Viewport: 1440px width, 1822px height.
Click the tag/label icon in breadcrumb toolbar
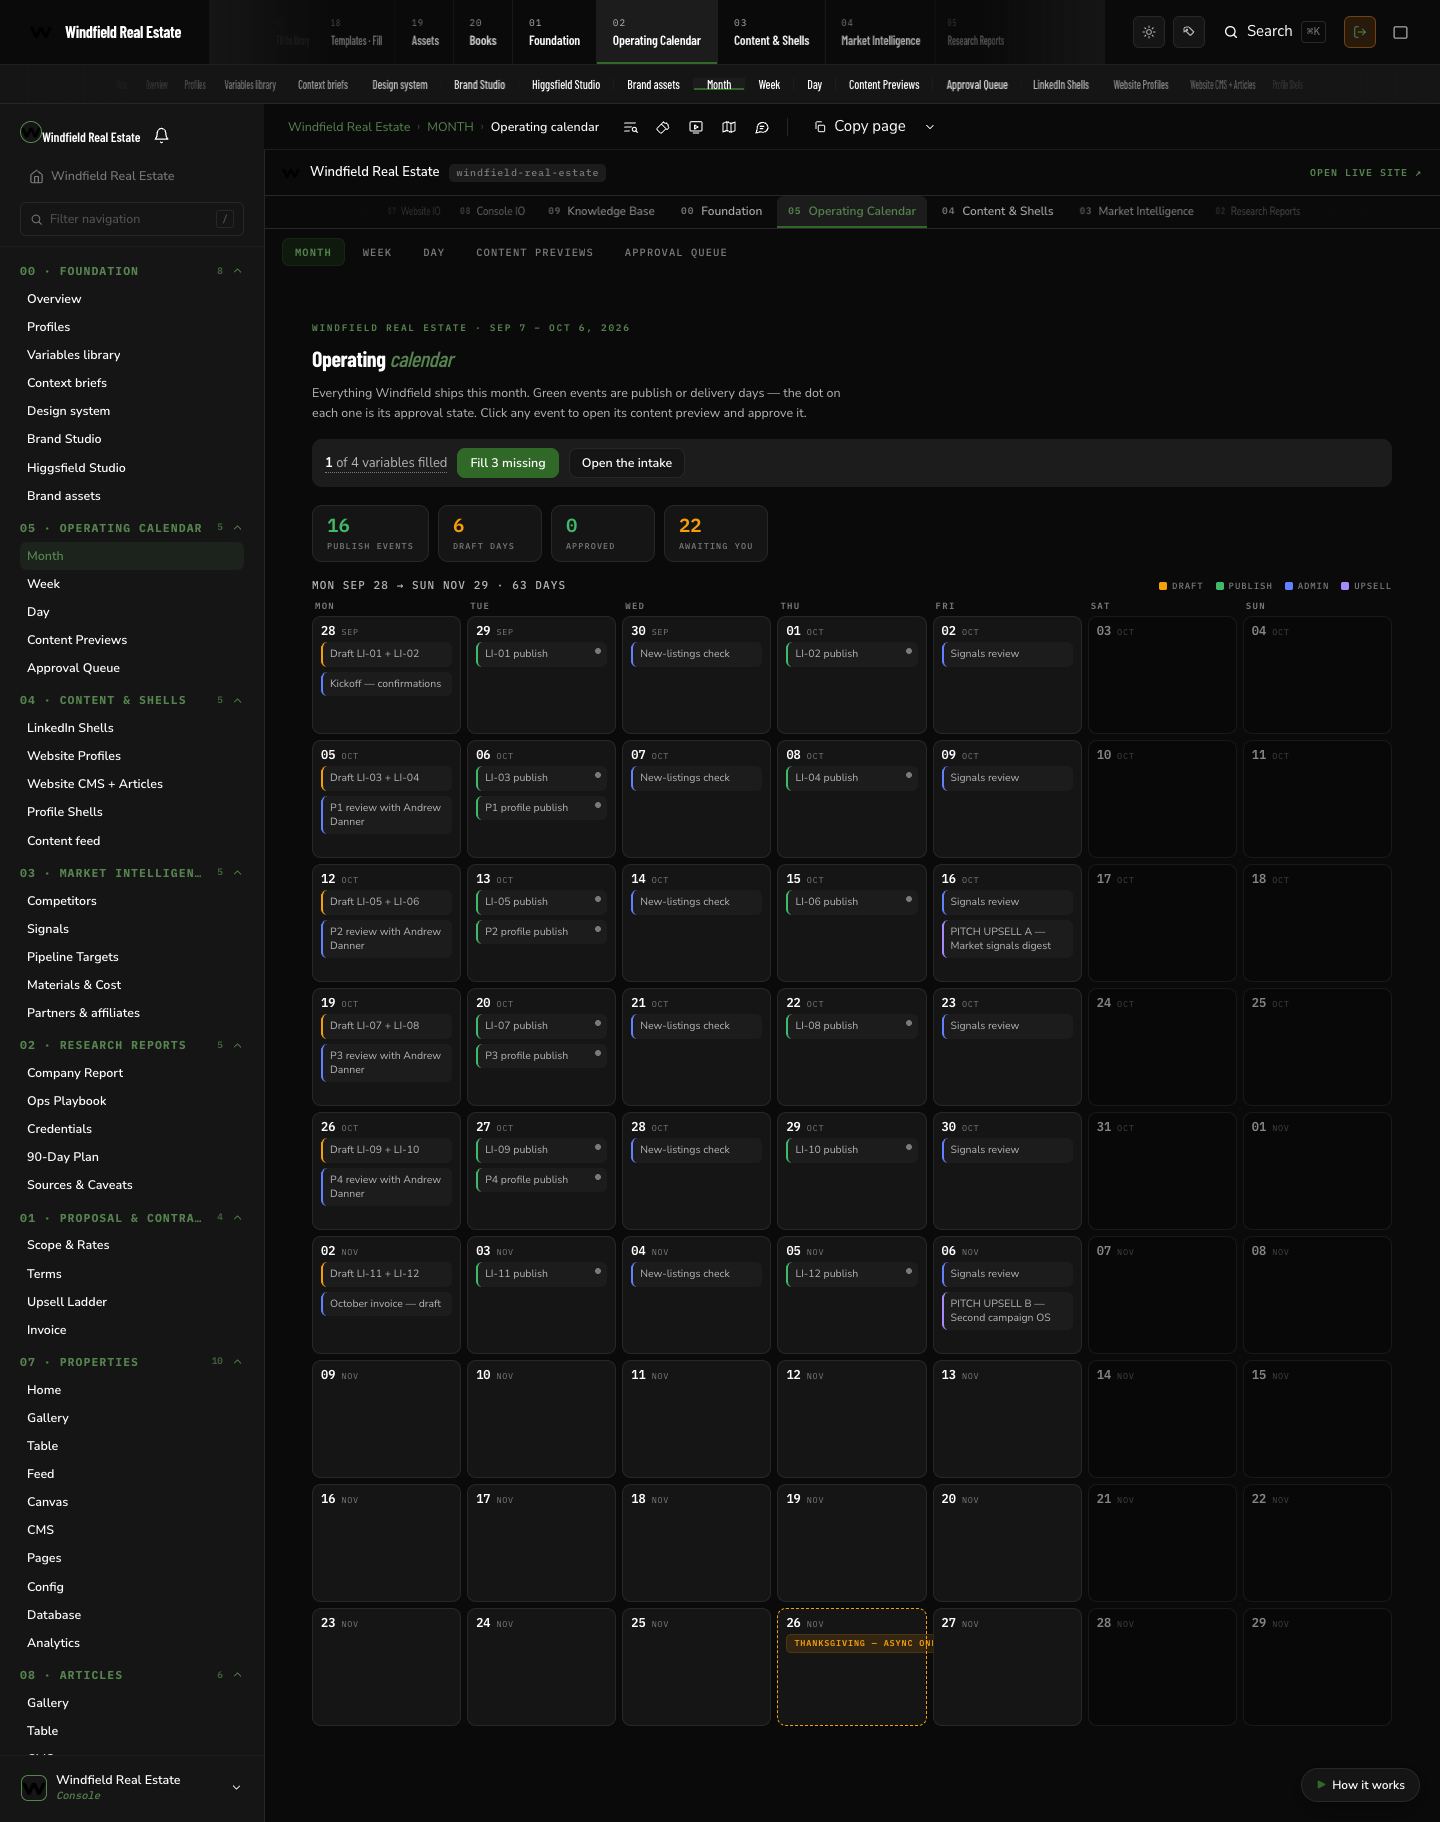pos(663,127)
